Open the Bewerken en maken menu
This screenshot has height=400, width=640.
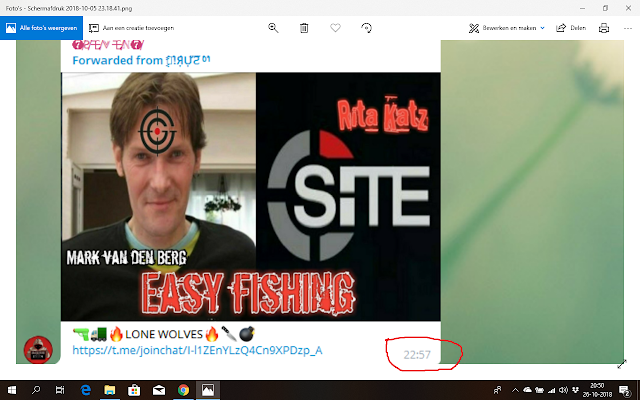(507, 28)
